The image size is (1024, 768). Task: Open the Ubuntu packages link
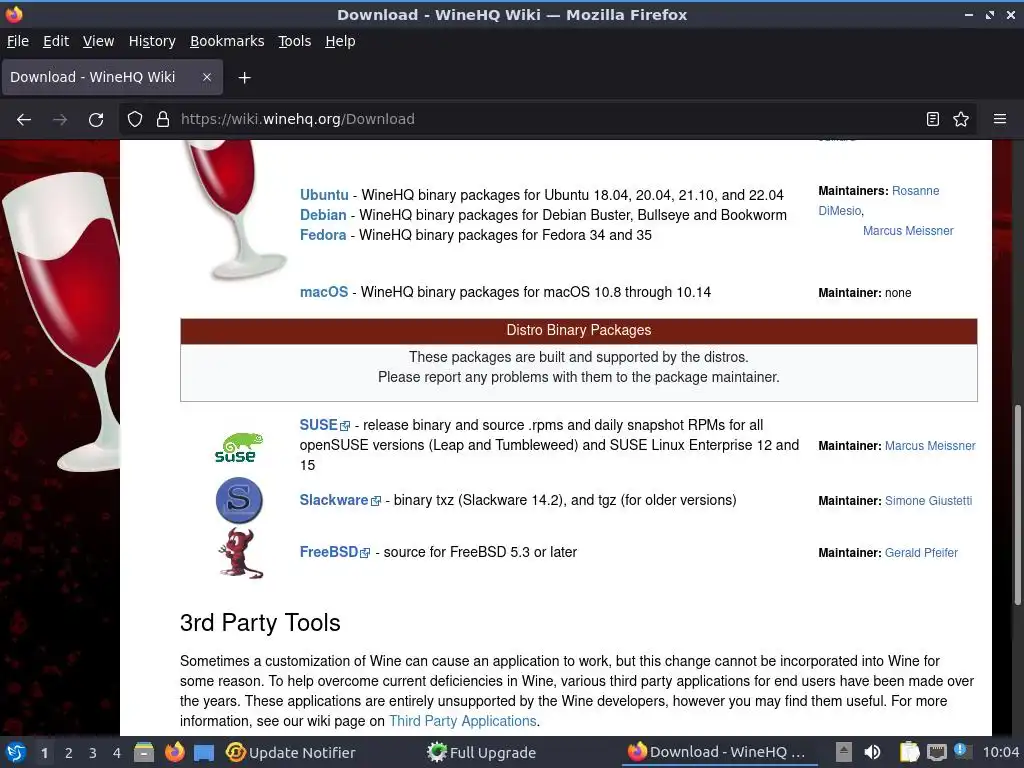coord(324,195)
